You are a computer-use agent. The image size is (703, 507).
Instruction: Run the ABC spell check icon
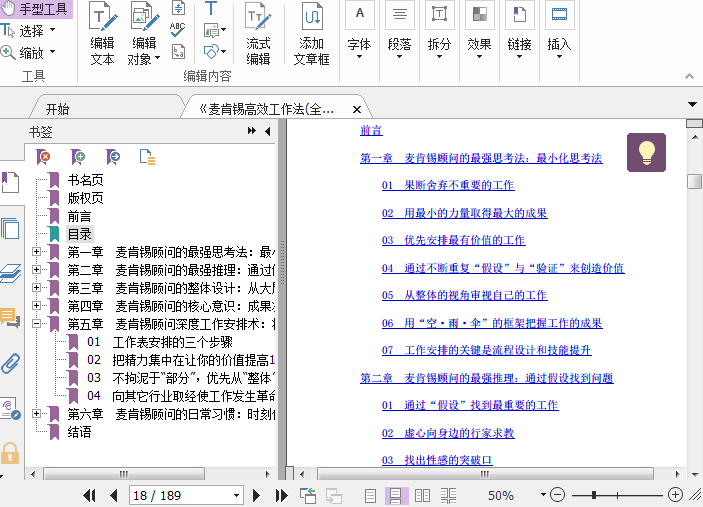pyautogui.click(x=178, y=30)
